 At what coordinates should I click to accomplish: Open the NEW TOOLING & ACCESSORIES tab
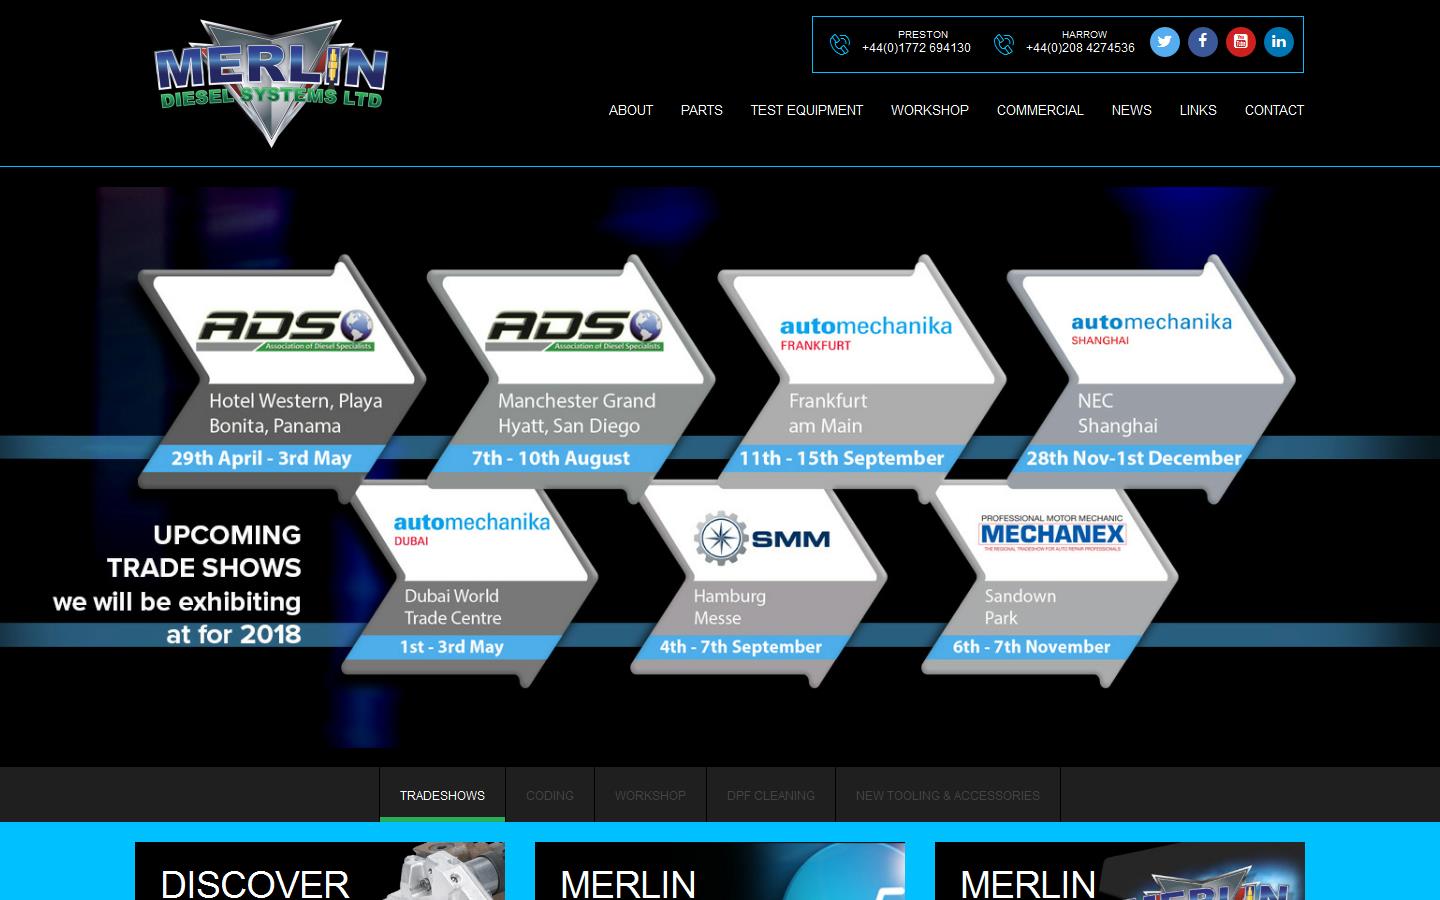pyautogui.click(x=947, y=795)
